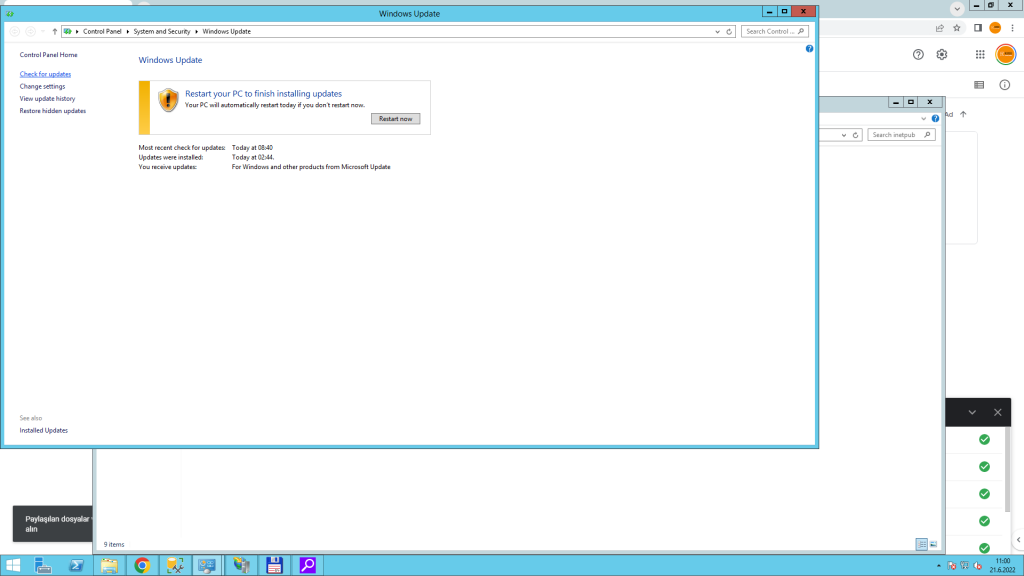Switch to Google Chrome on taskbar
Image resolution: width=1024 pixels, height=576 pixels.
coord(142,565)
